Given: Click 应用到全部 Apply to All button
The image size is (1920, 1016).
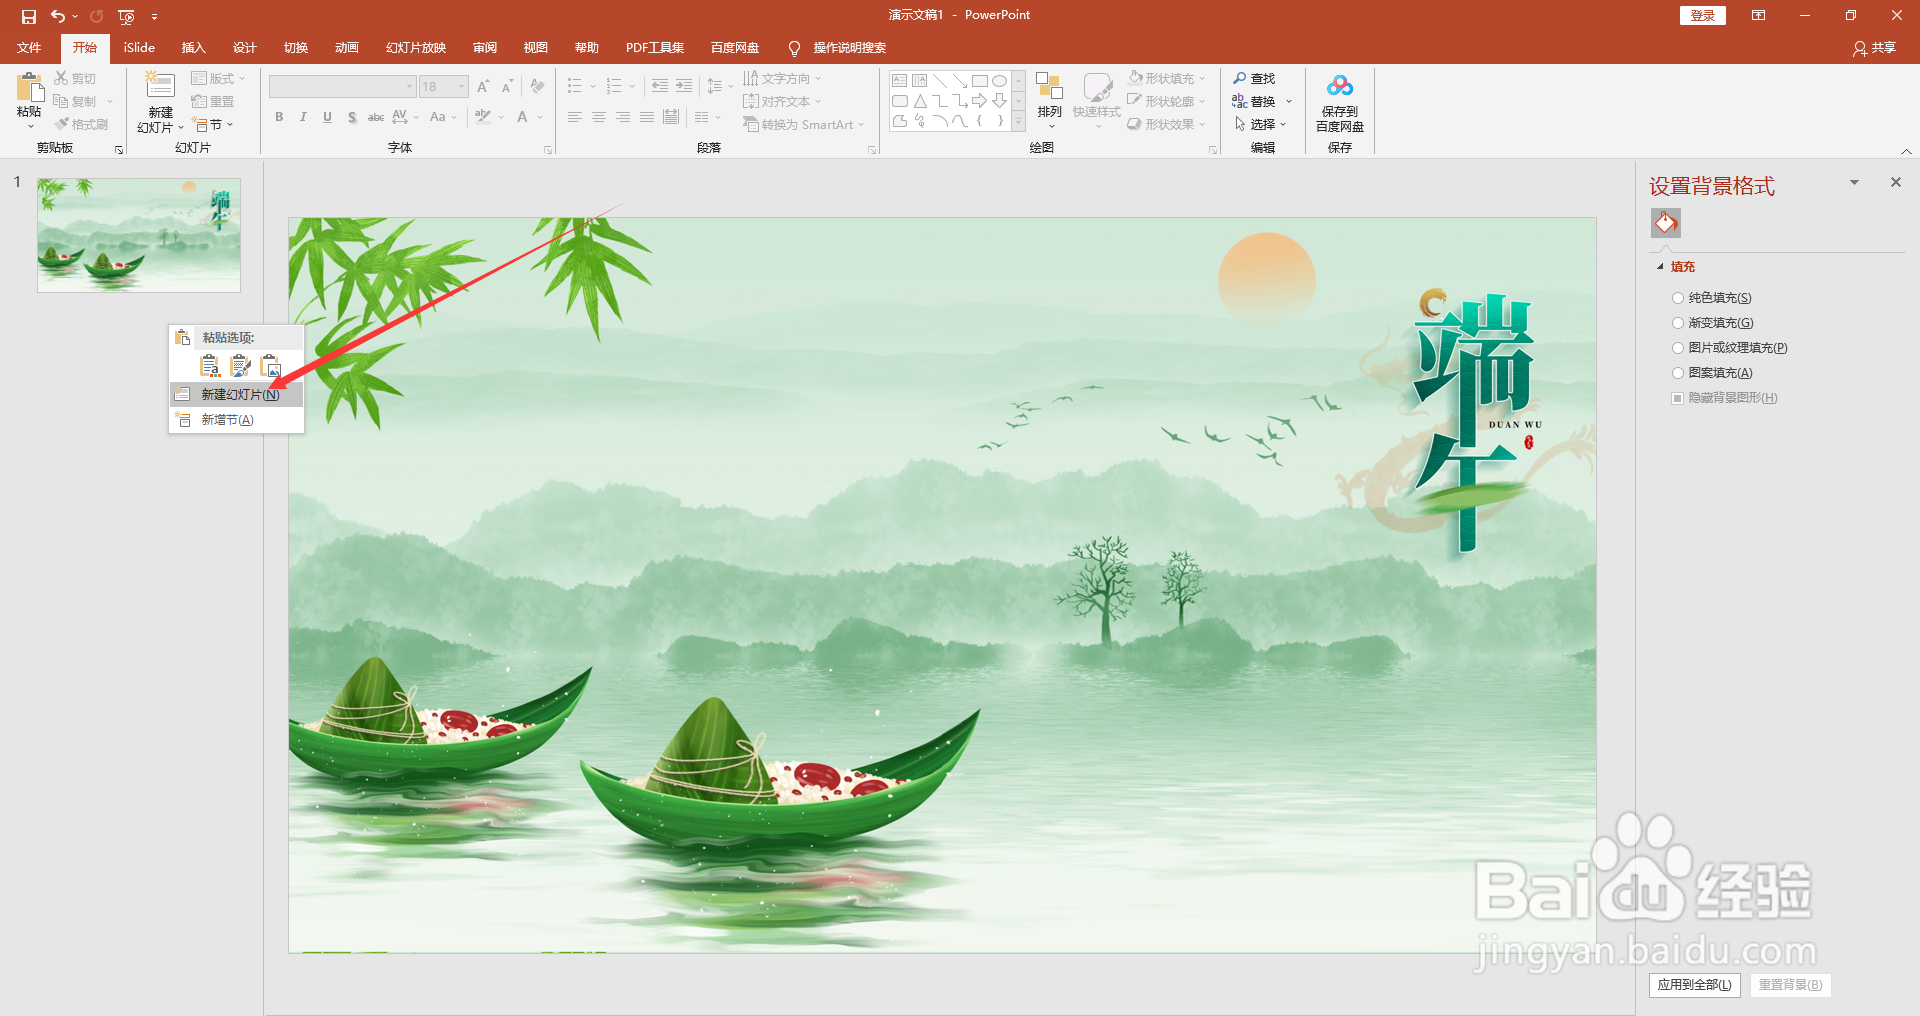Looking at the screenshot, I should pos(1695,985).
